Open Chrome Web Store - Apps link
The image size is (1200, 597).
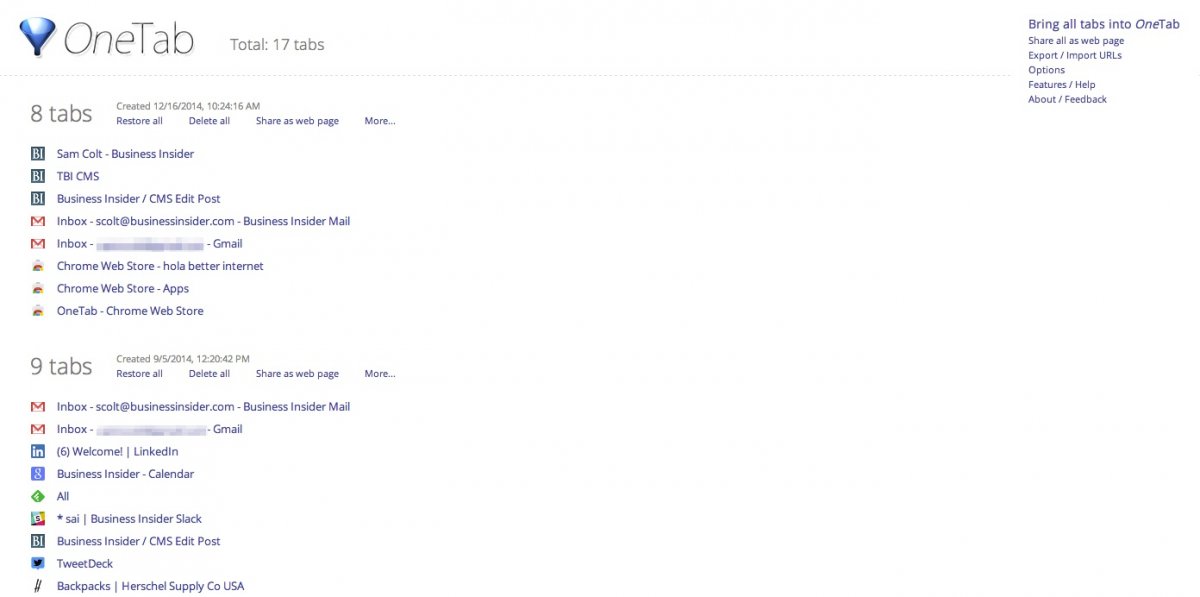pyautogui.click(x=122, y=289)
